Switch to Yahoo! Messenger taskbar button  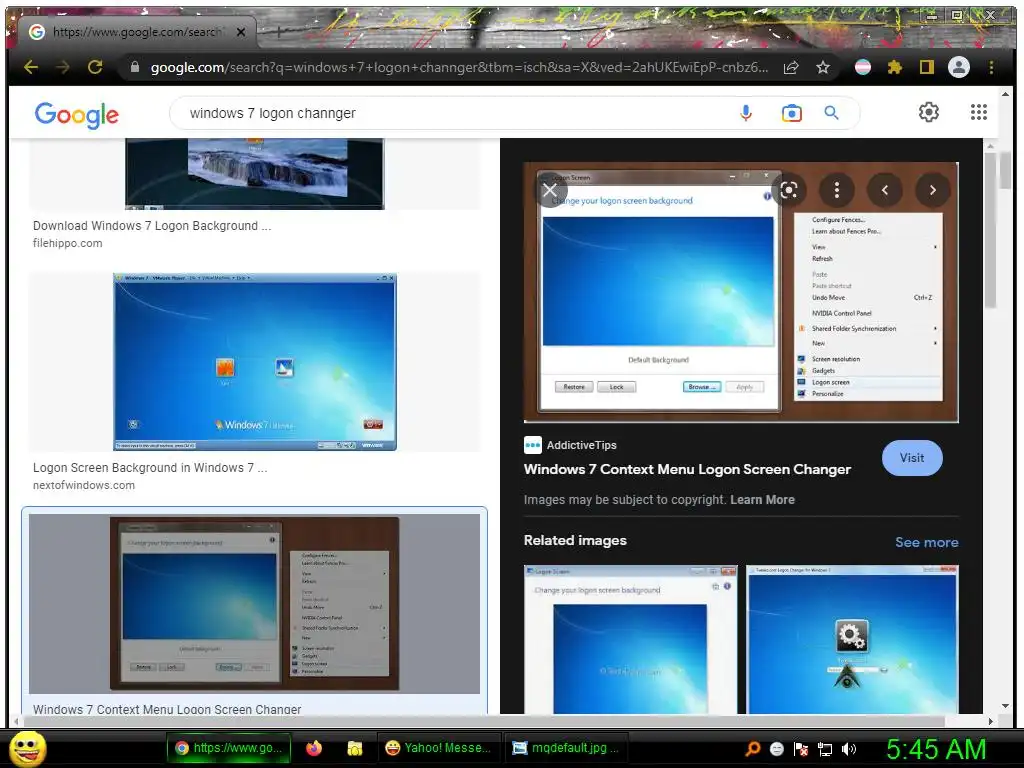click(x=439, y=748)
